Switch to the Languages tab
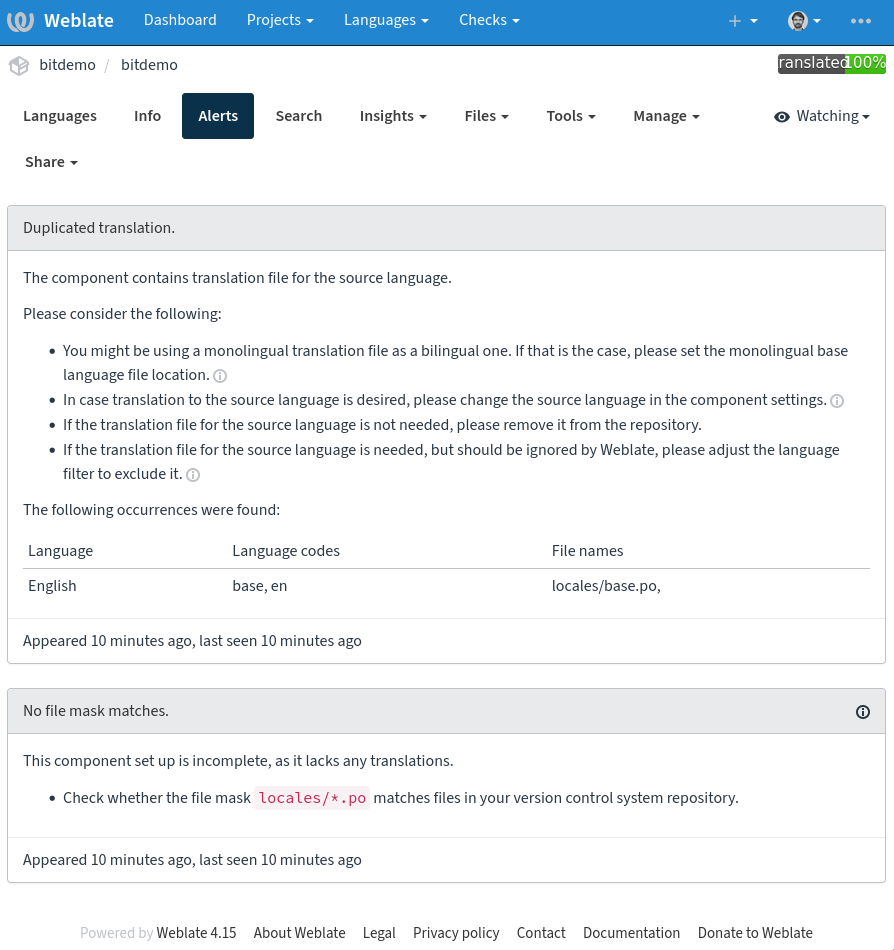The height and width of the screenshot is (950, 894). (x=60, y=116)
